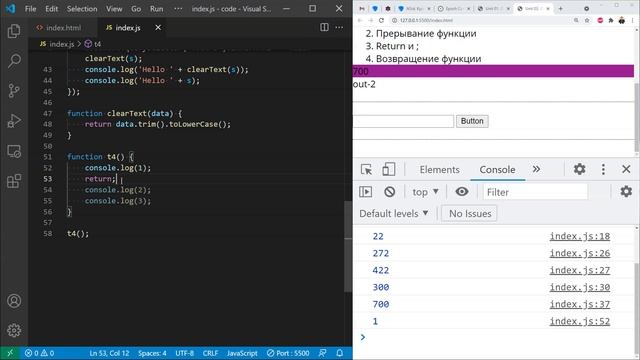
Task: Open source link index.js:27
Action: point(580,270)
